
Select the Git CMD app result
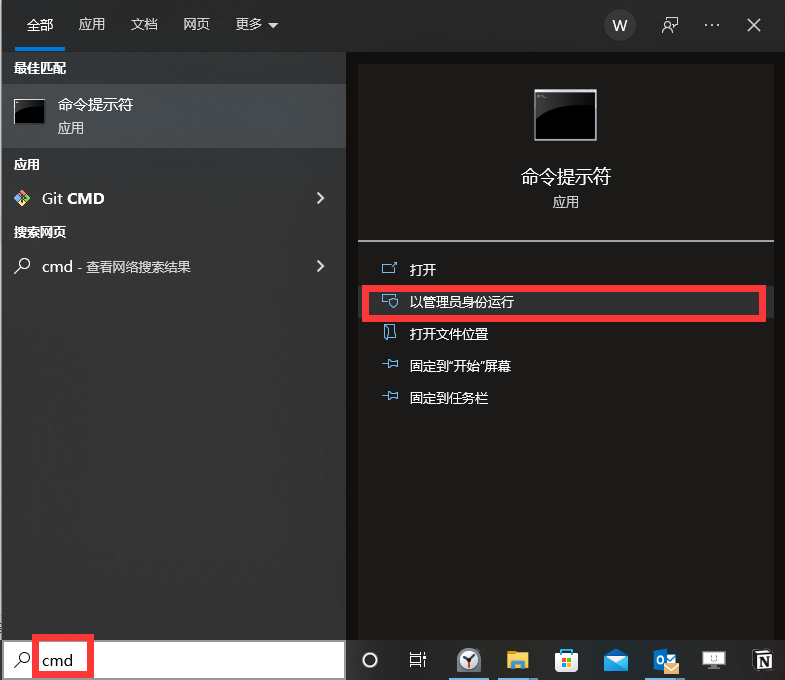tap(174, 198)
